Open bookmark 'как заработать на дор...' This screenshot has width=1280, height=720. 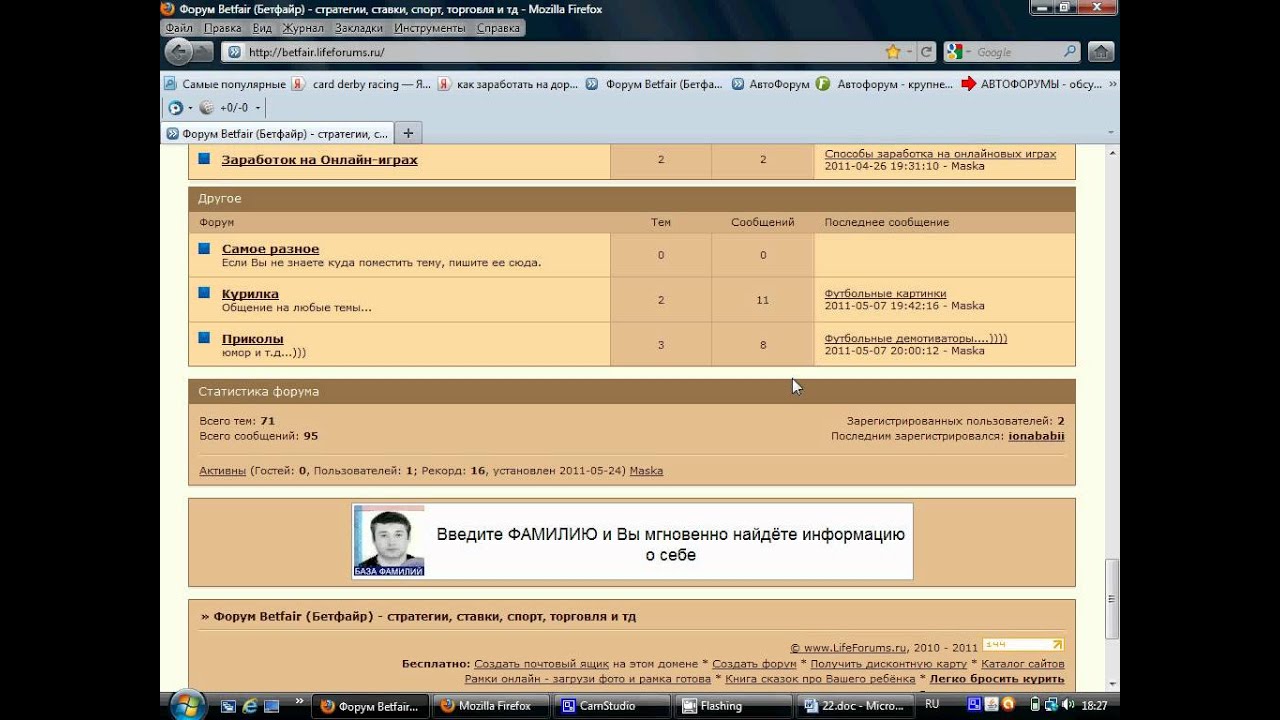(508, 84)
